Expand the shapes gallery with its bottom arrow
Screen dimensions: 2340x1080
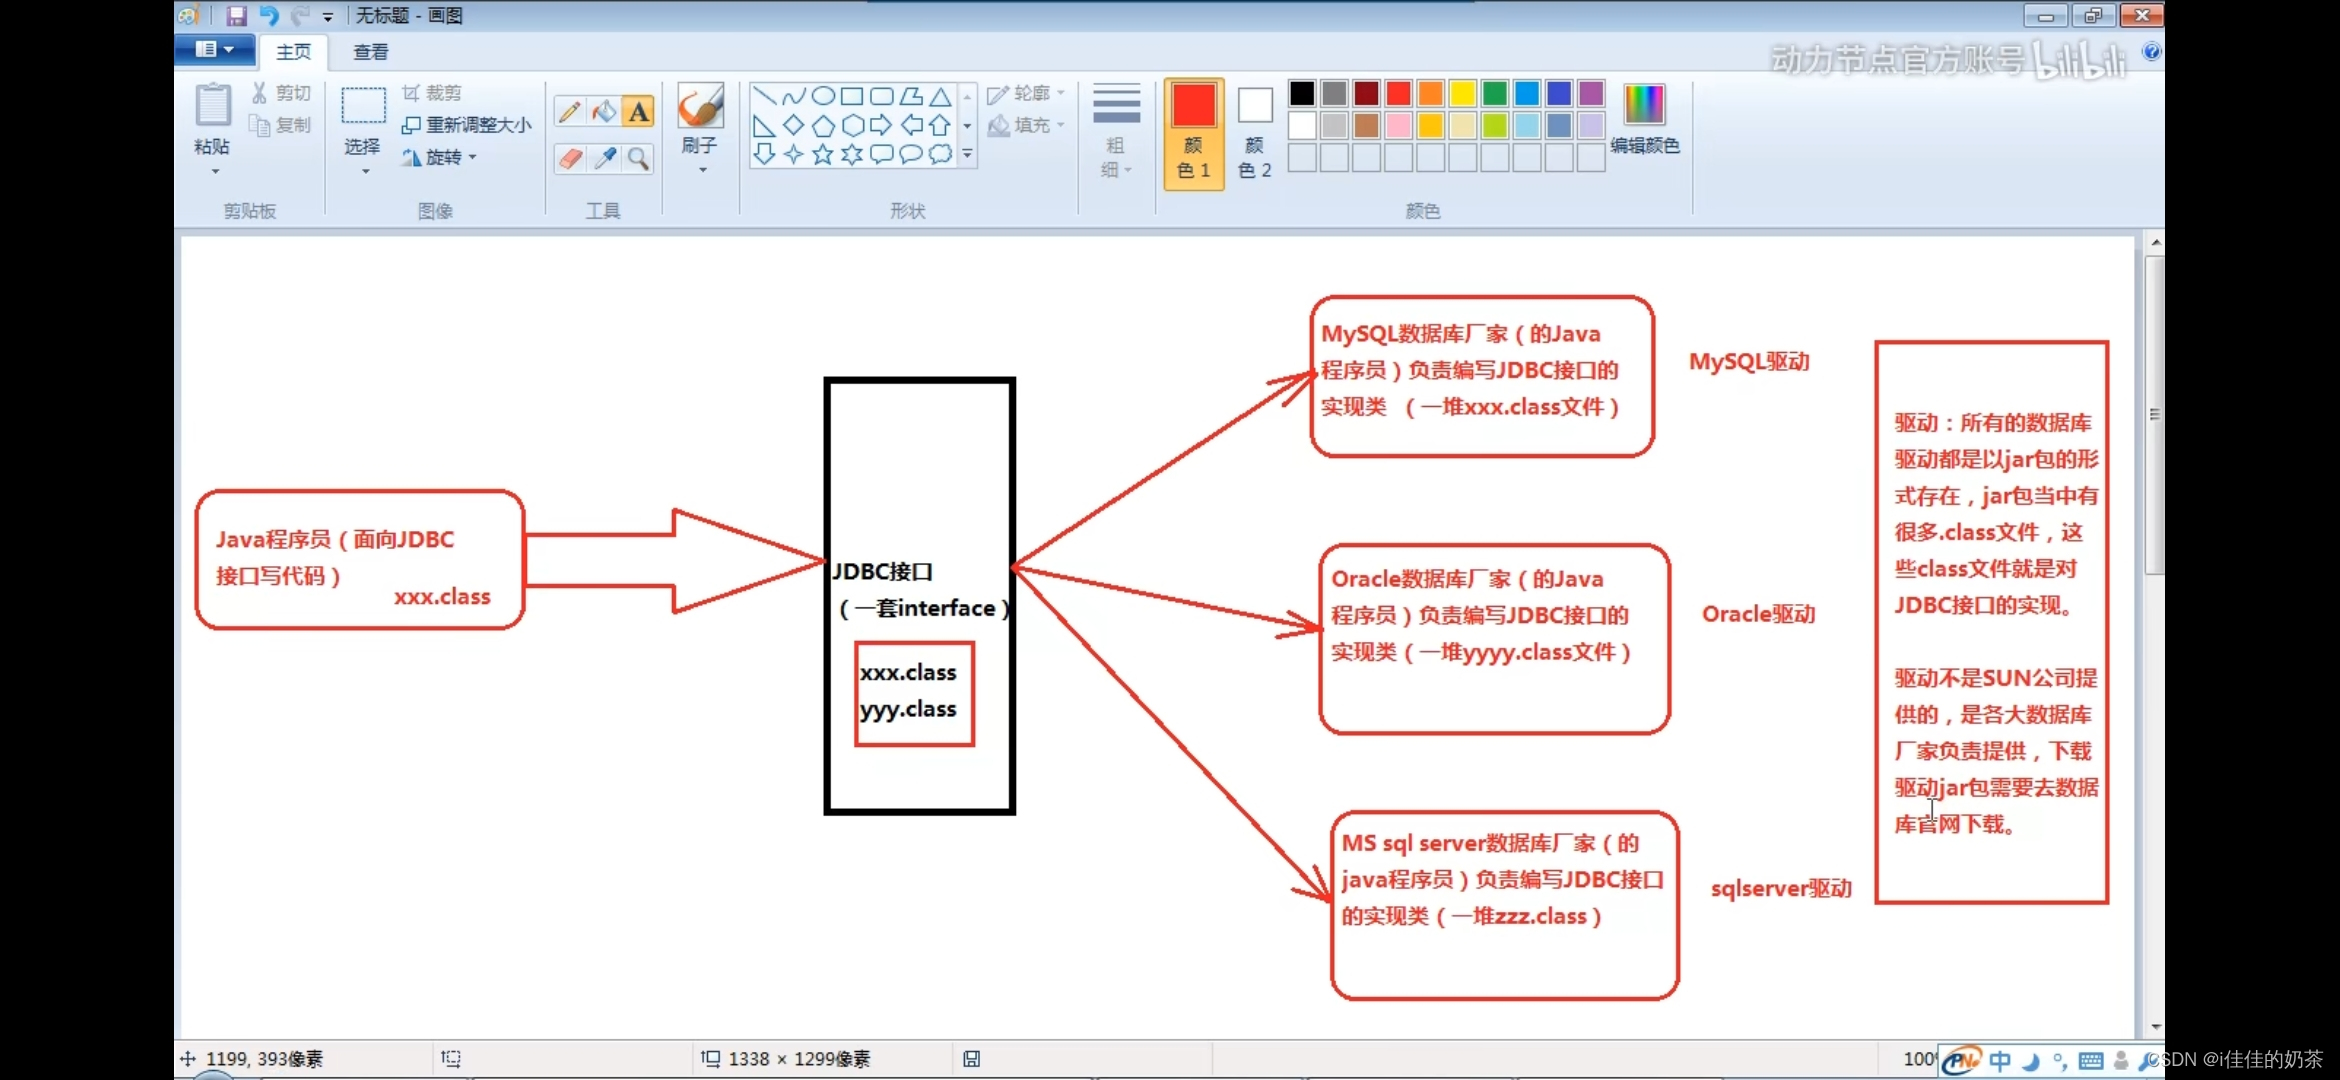point(967,155)
